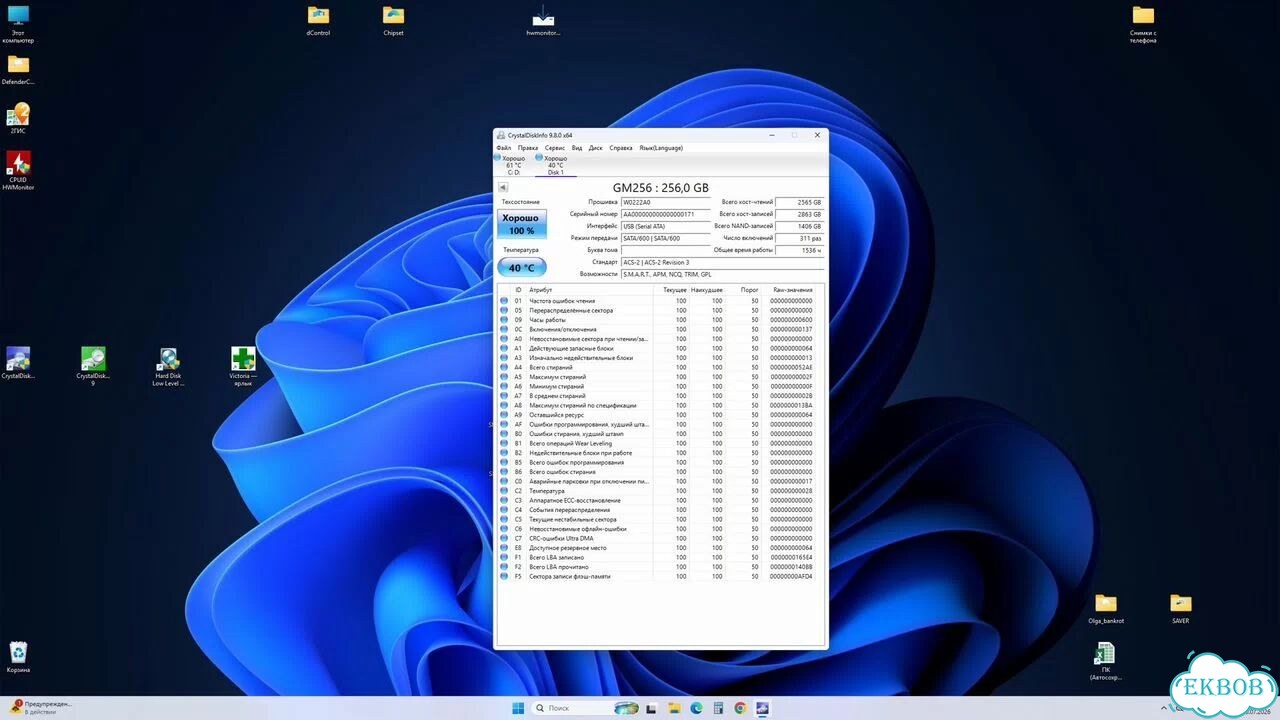1280x720 pixels.
Task: Select the Olga_bankrot folder icon
Action: click(x=1106, y=608)
